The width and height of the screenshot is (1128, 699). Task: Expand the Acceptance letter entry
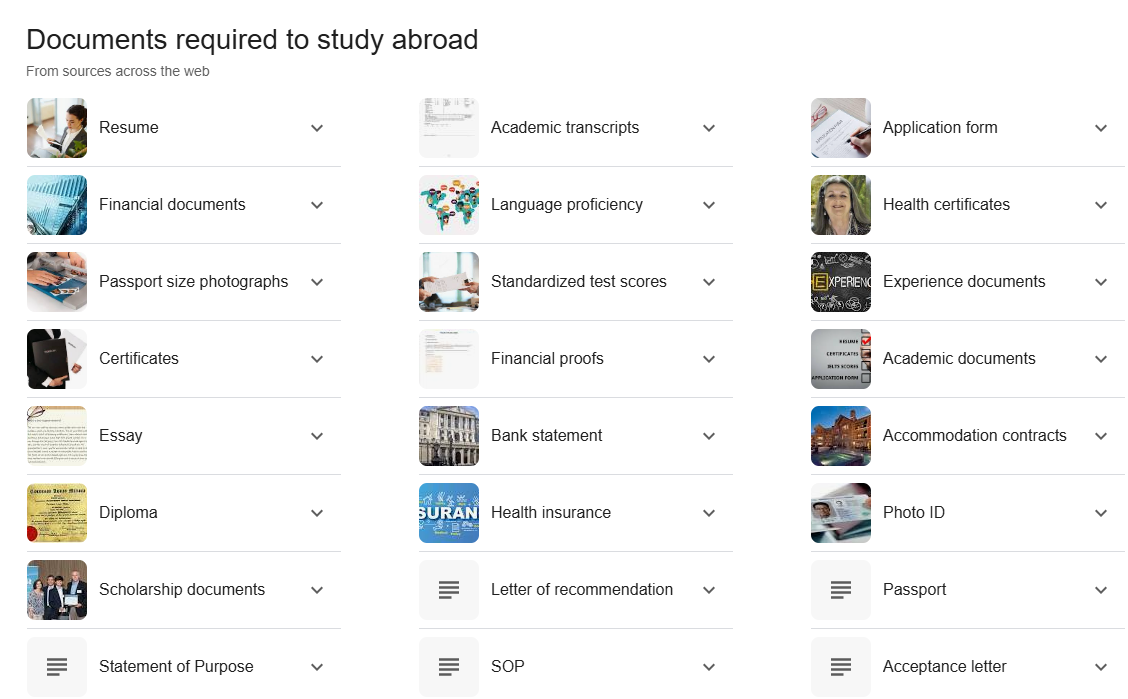click(x=1101, y=666)
